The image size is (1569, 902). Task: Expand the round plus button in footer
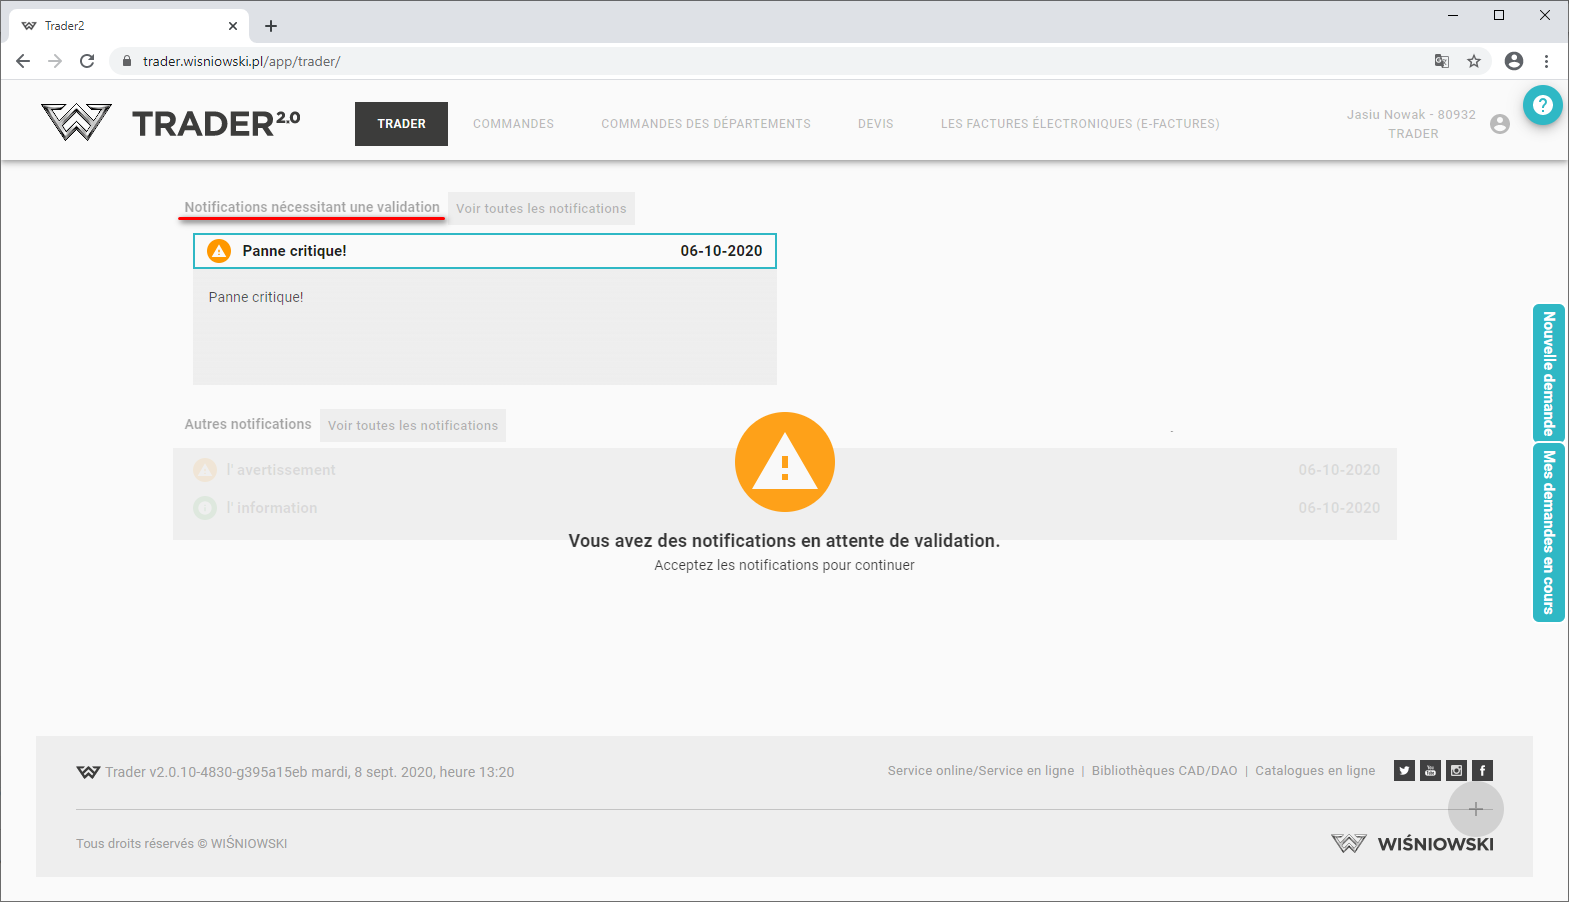(x=1475, y=809)
